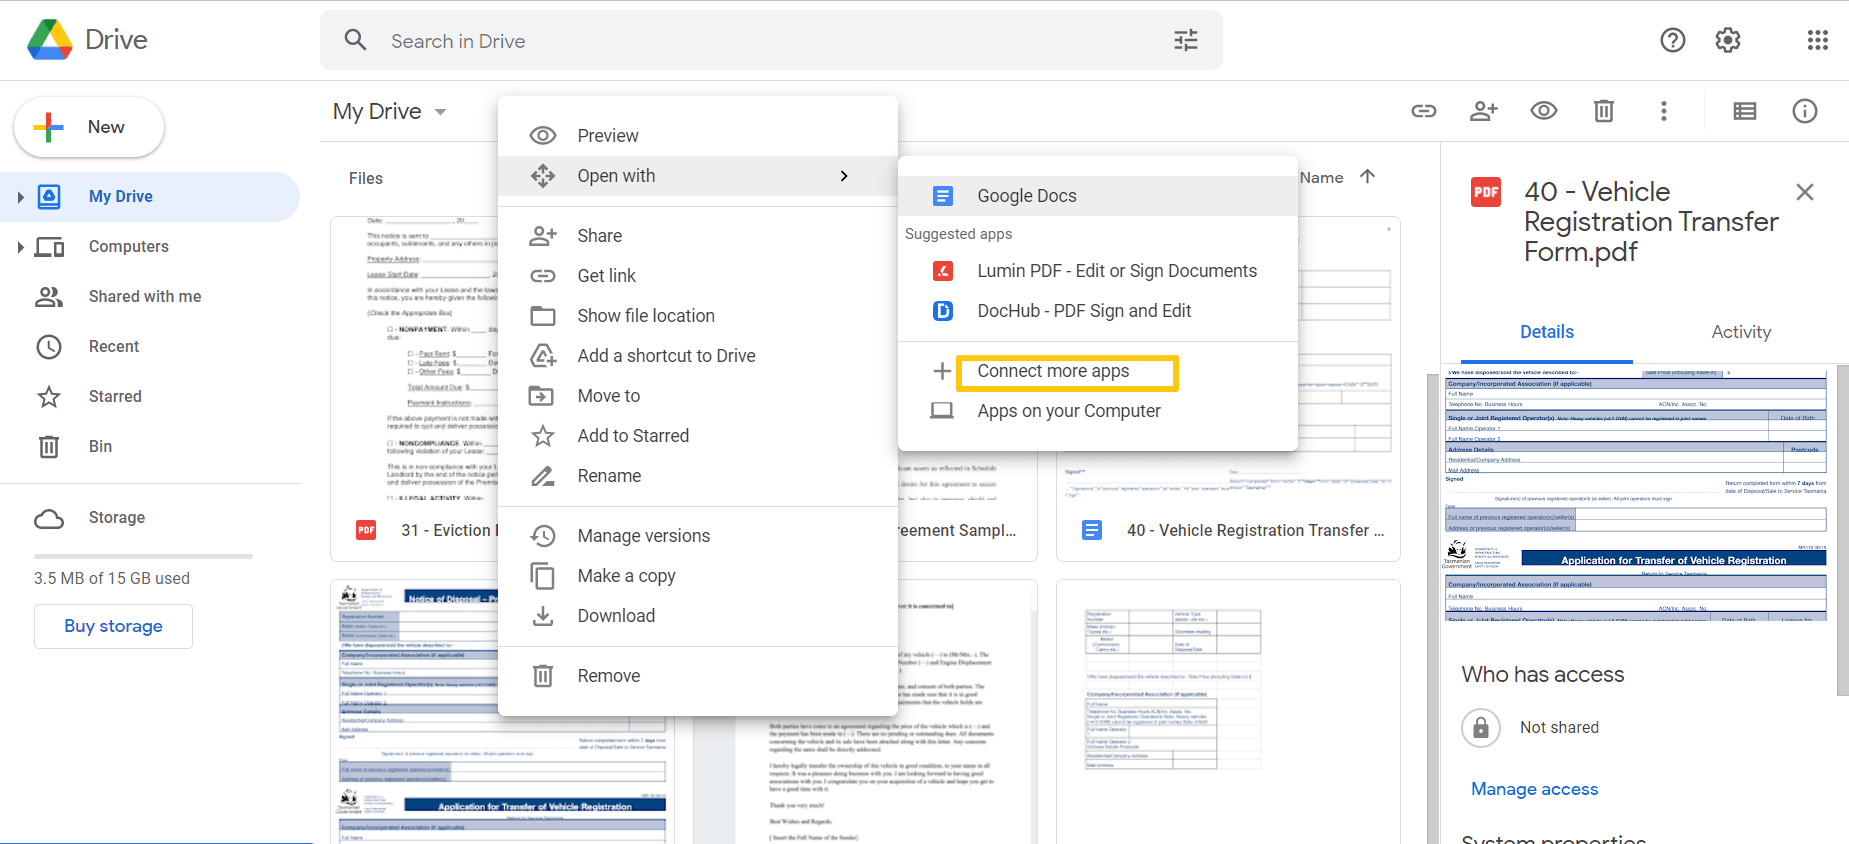Click the DocHub app icon

(943, 311)
